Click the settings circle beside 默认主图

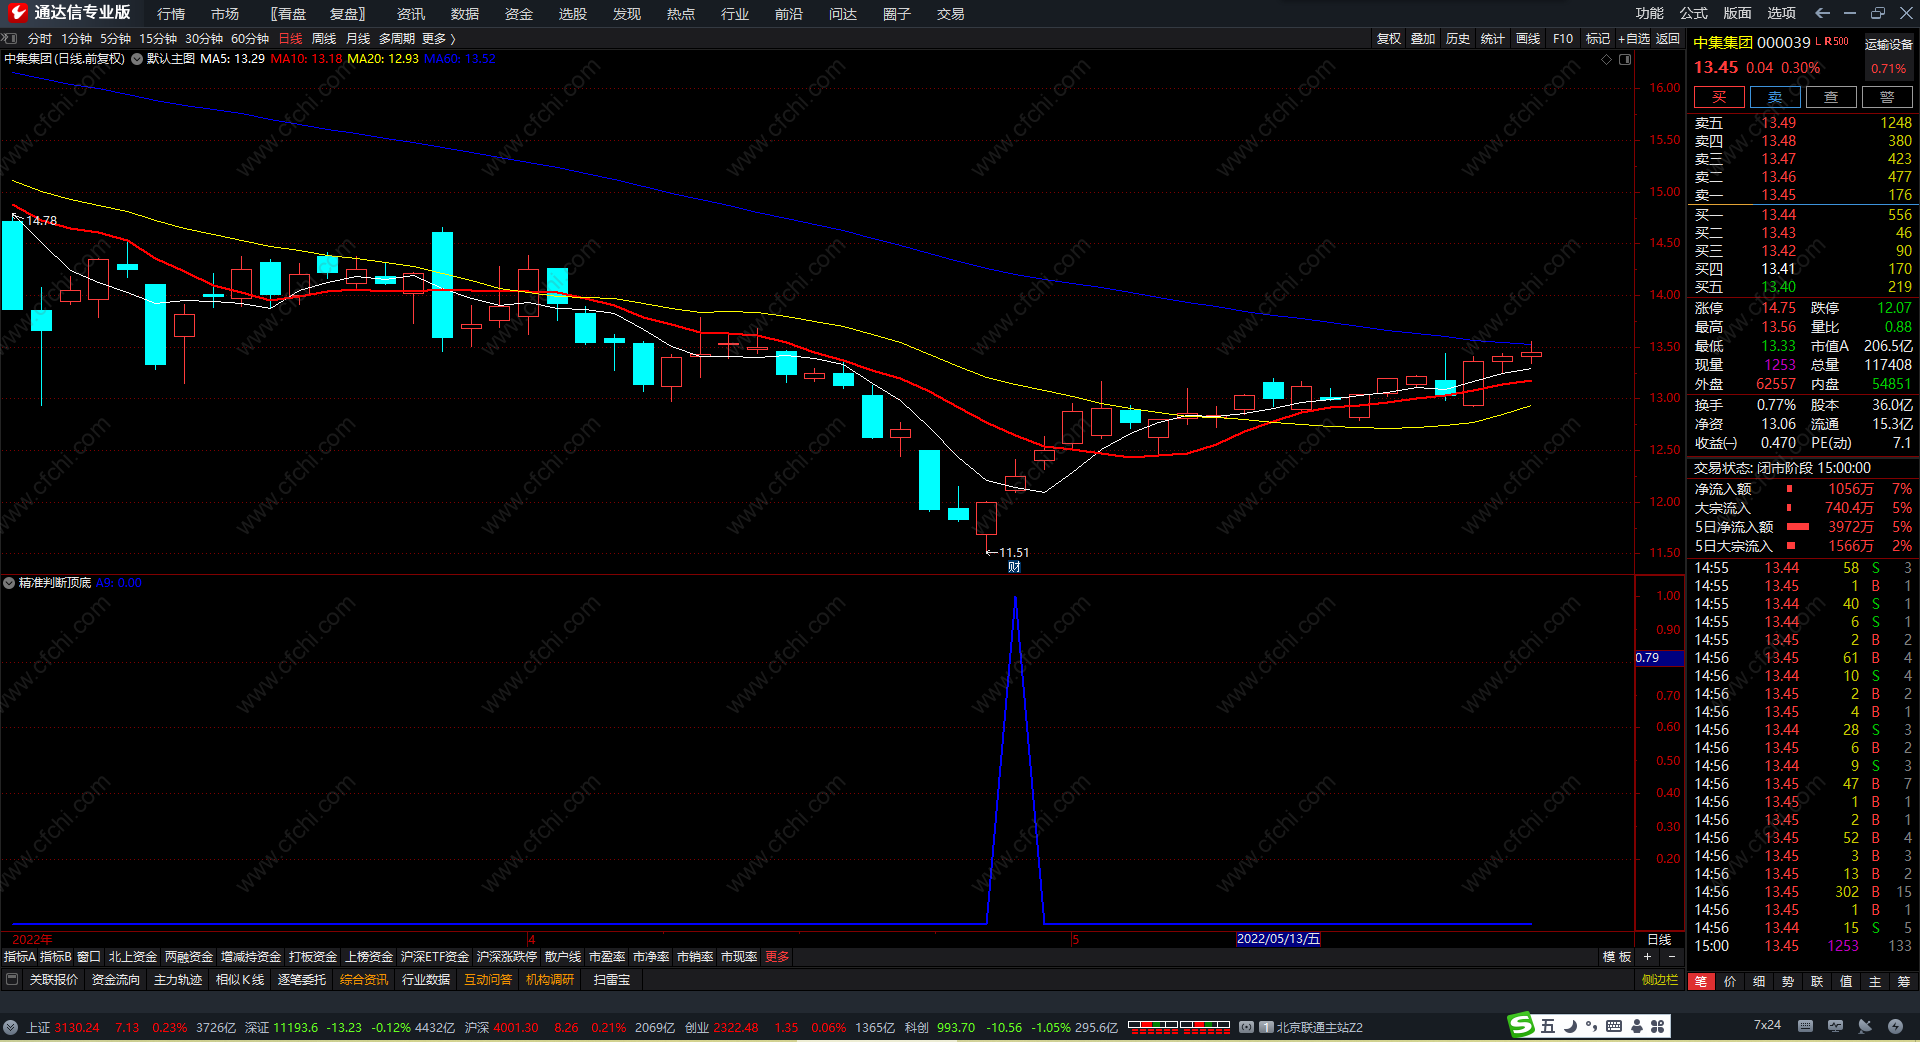[137, 59]
